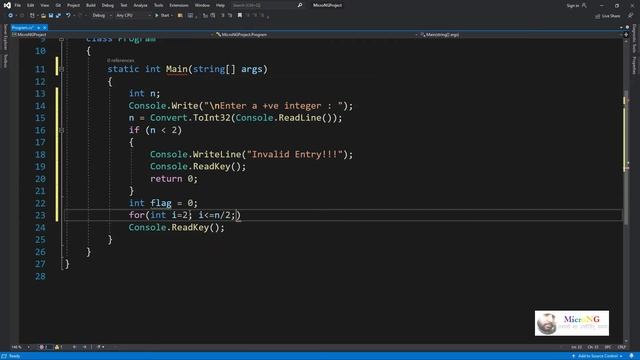Image resolution: width=640 pixels, height=360 pixels.
Task: Click the notifications bell icon
Action: point(631,356)
